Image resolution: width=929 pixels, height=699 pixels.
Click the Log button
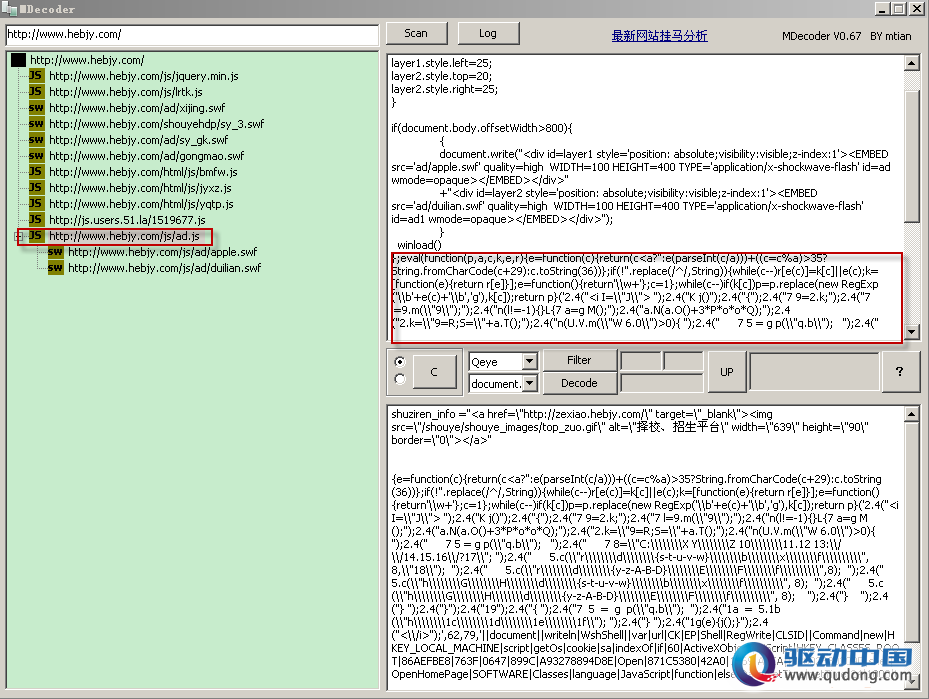point(488,33)
